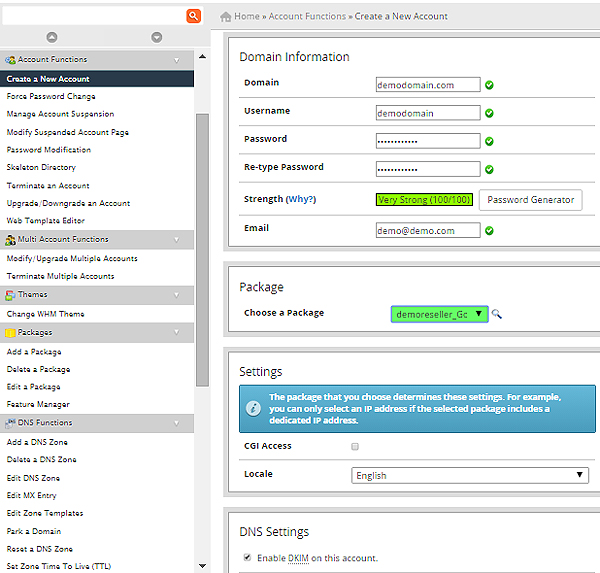
Task: Collapse the Account Functions section arrow
Action: [177, 60]
